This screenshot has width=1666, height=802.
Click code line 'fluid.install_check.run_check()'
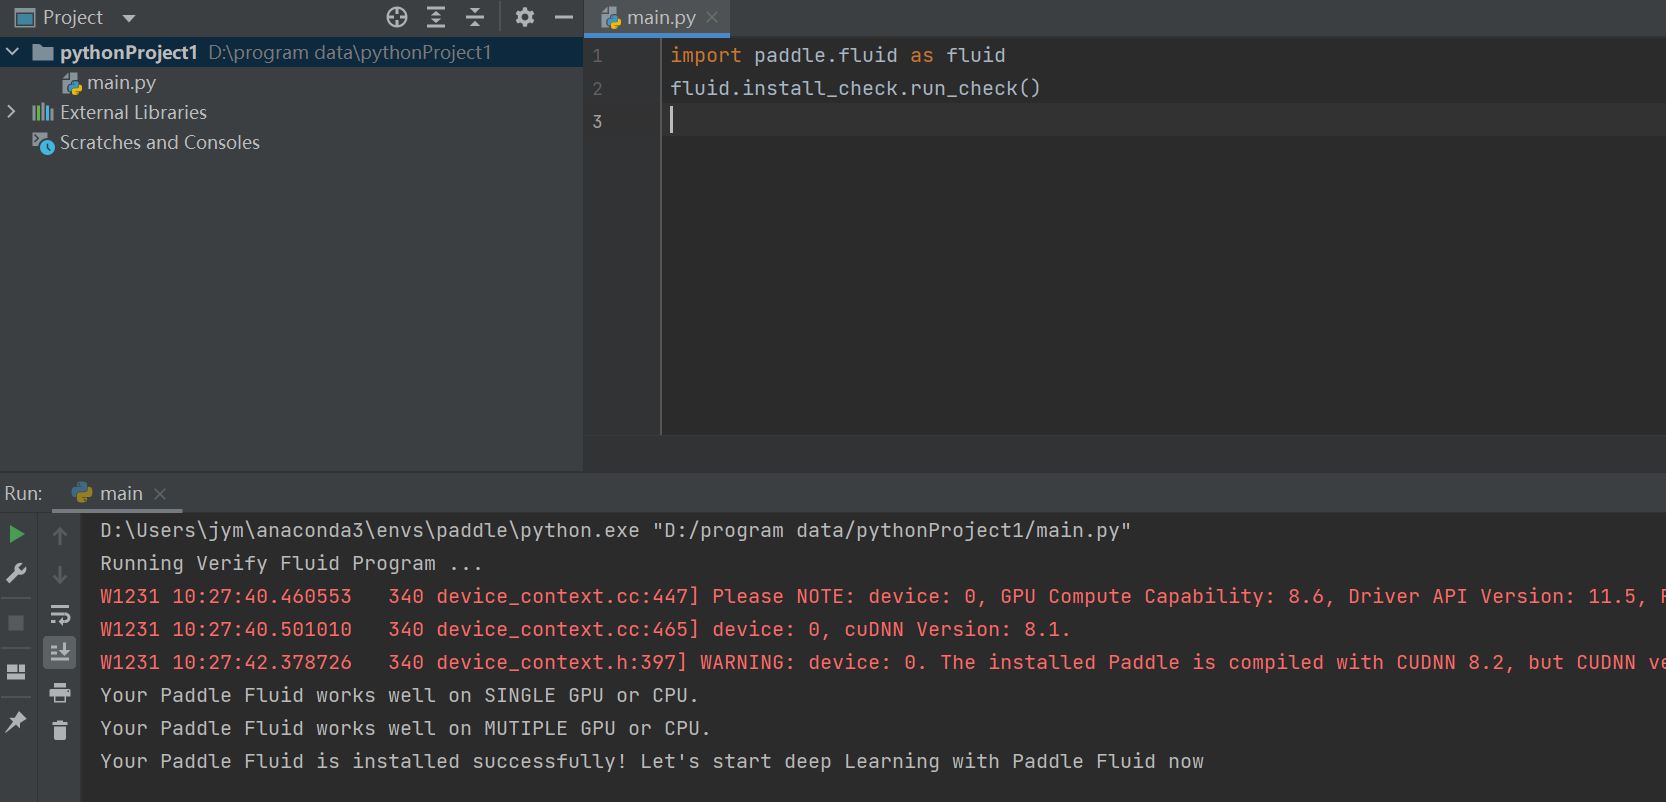[x=855, y=89]
